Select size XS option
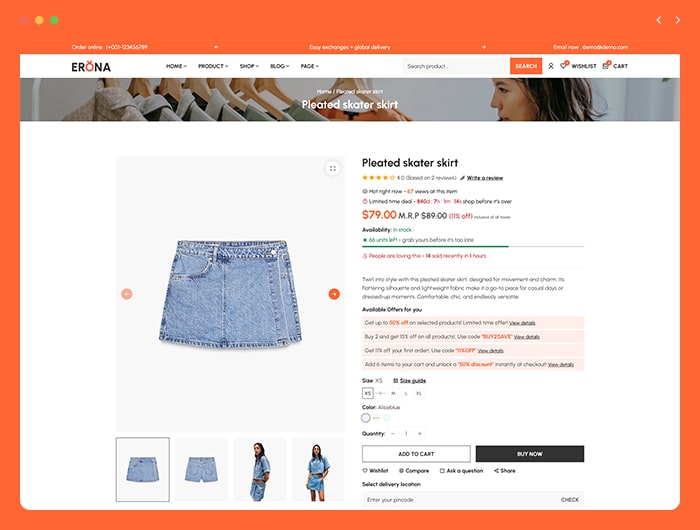 (367, 393)
